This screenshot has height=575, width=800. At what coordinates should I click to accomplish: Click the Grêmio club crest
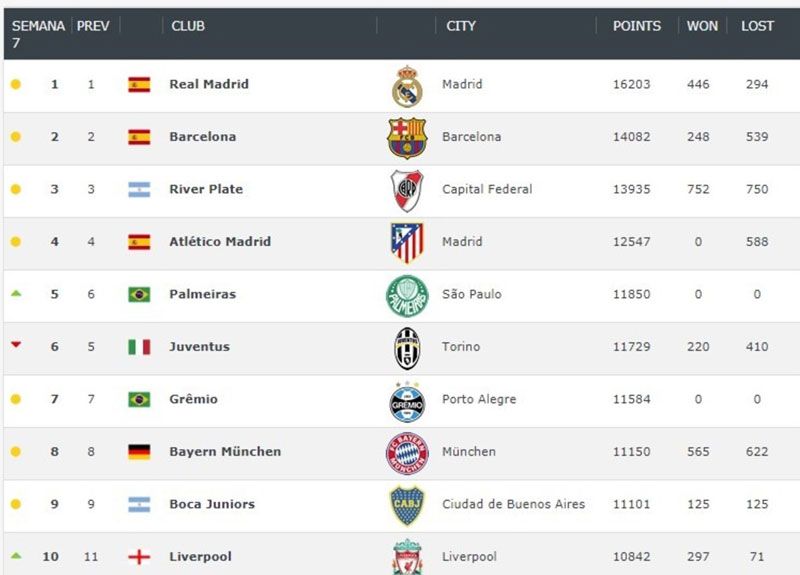(x=407, y=400)
